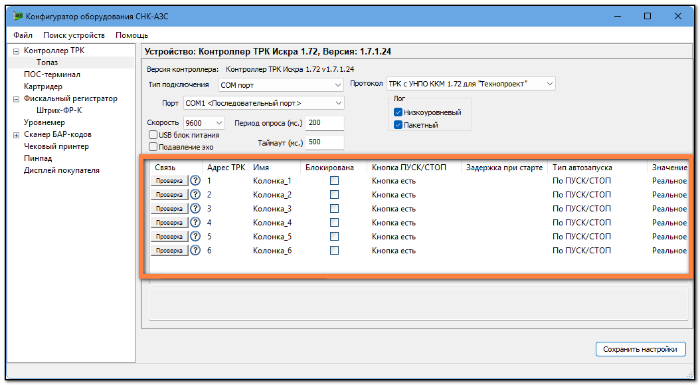Expand the Сканер БАР-кодов tree node
Image resolution: width=700 pixels, height=385 pixels.
pos(16,134)
